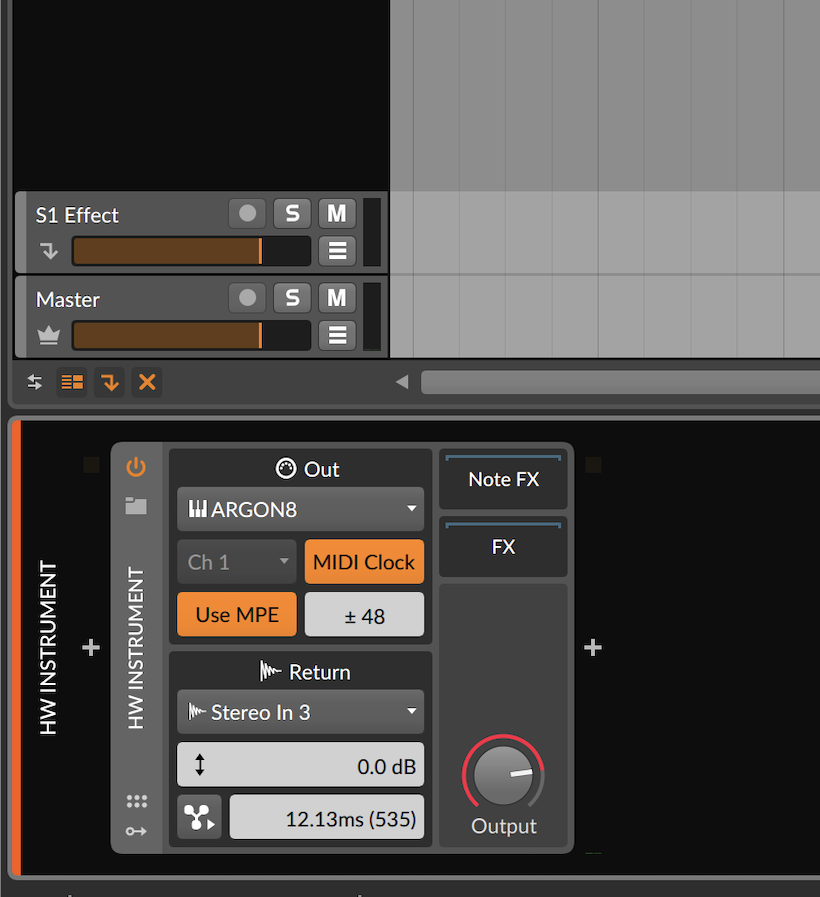
Task: Toggle effect tracks visibility arrow icon
Action: point(110,382)
